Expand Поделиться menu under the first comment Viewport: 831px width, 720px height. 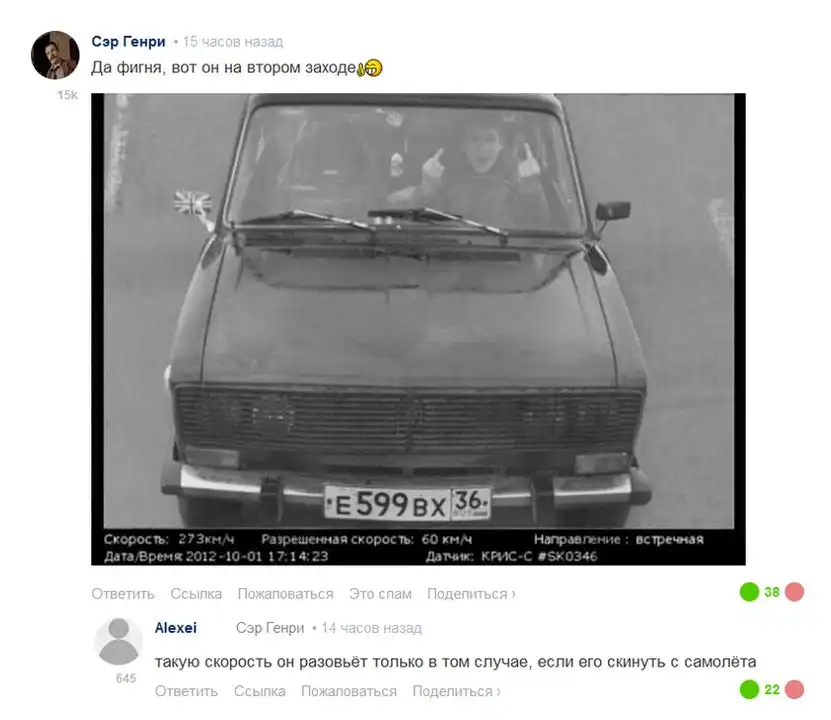(471, 594)
